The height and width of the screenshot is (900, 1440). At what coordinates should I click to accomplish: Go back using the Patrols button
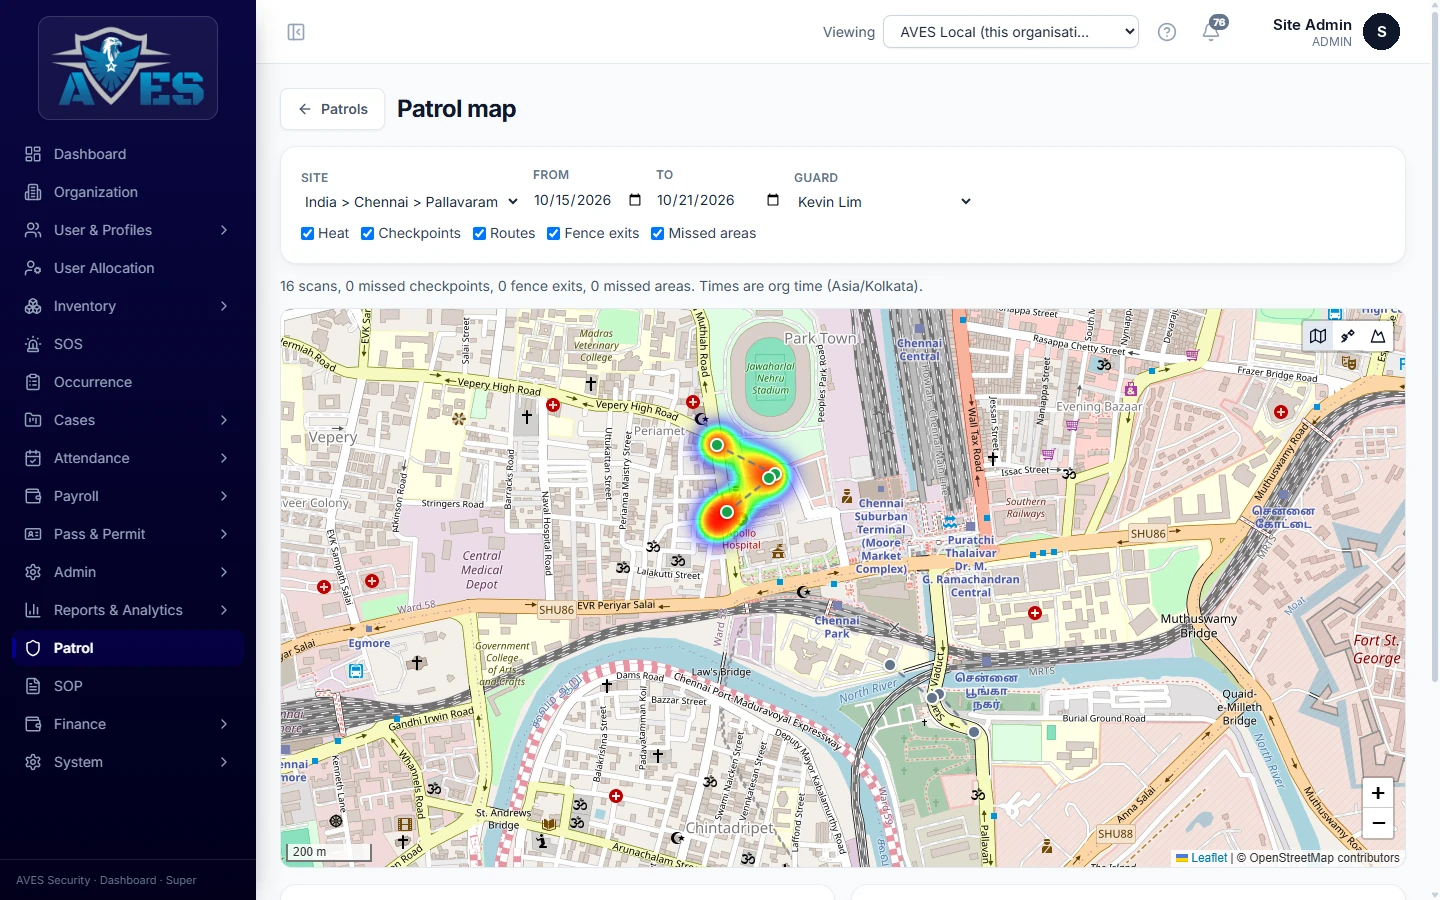[333, 109]
